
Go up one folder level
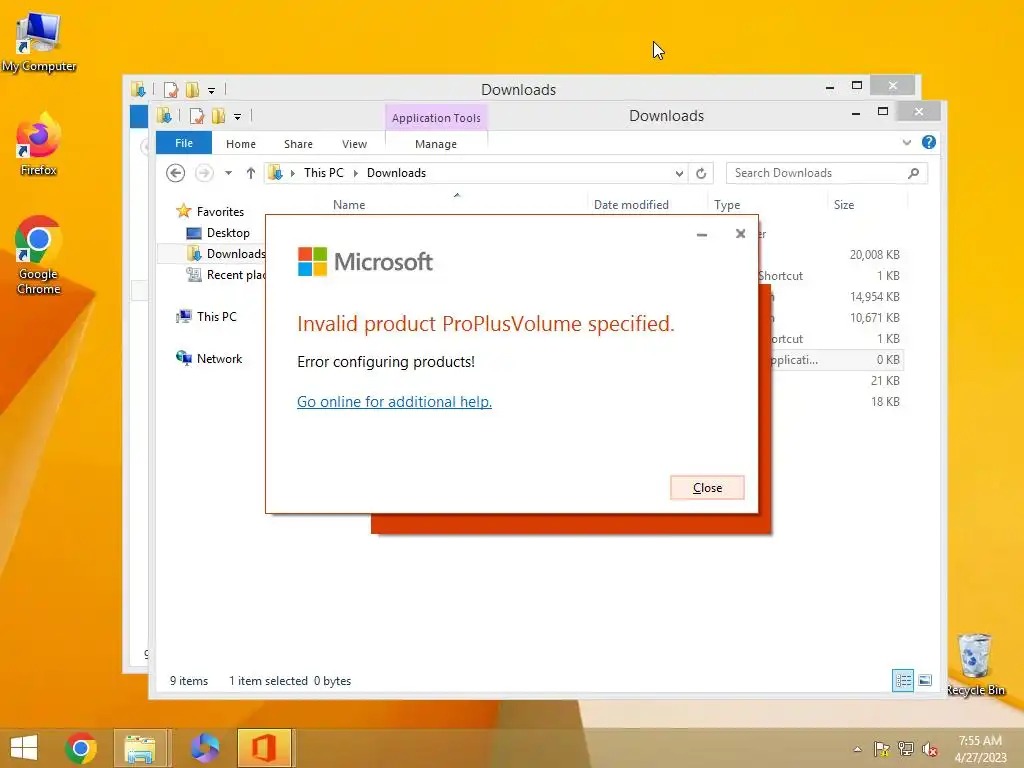tap(251, 173)
